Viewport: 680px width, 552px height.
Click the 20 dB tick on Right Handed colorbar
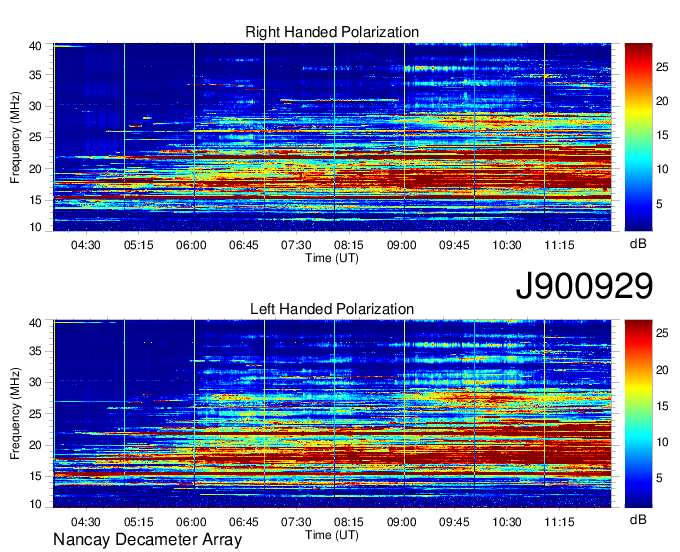662,101
